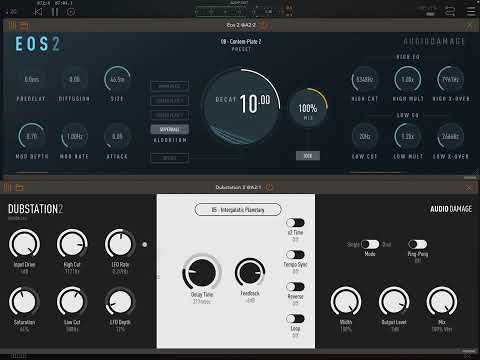Toggle the x2 Time switch
This screenshot has width=480, height=360.
295,222
